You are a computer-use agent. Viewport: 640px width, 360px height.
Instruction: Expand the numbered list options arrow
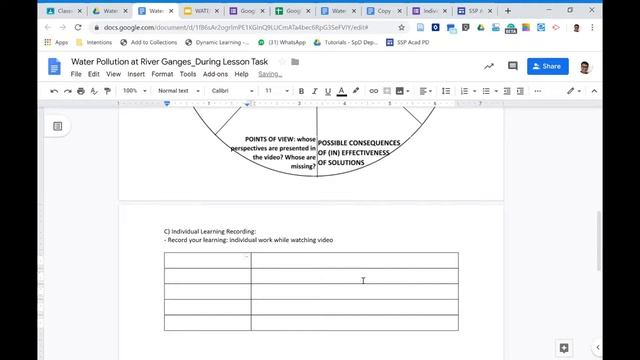[x=474, y=91]
